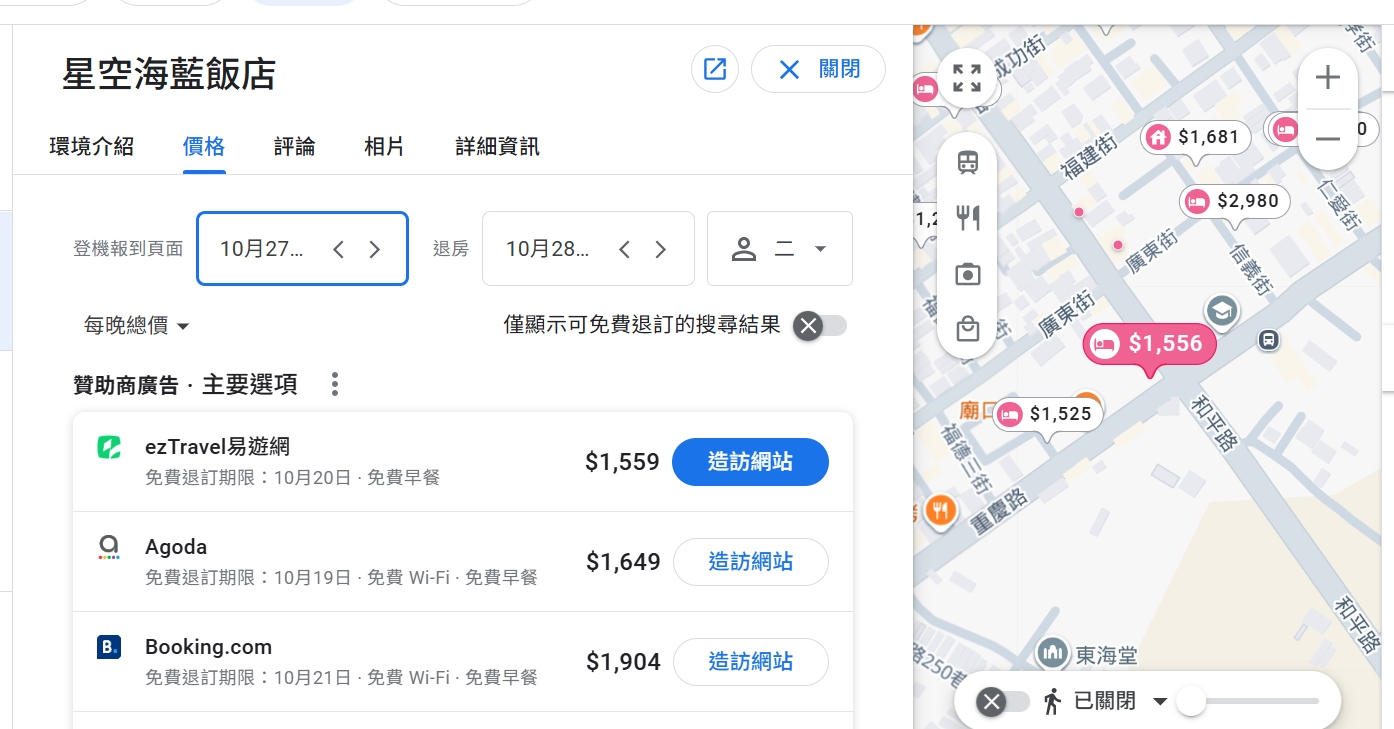1394x729 pixels.
Task: Show restaurants layer on the map
Action: [x=967, y=218]
